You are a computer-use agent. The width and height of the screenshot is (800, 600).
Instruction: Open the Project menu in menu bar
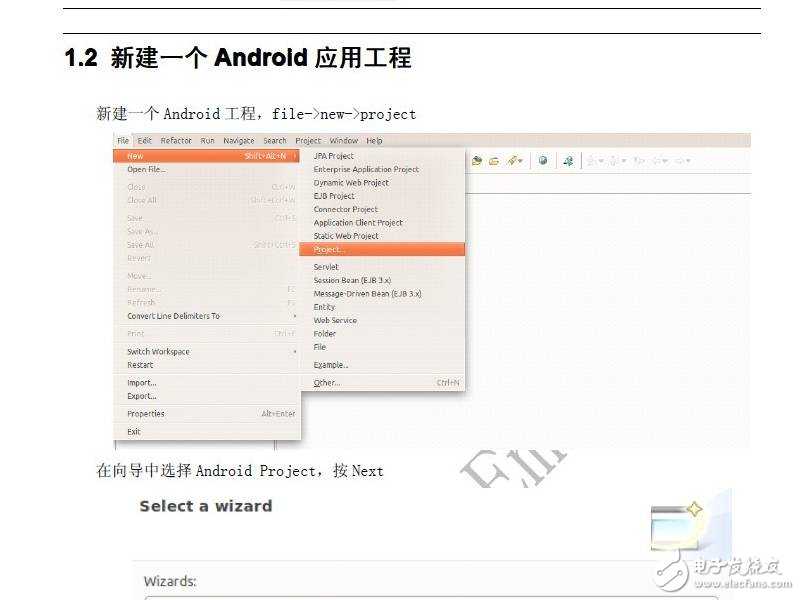pos(308,140)
